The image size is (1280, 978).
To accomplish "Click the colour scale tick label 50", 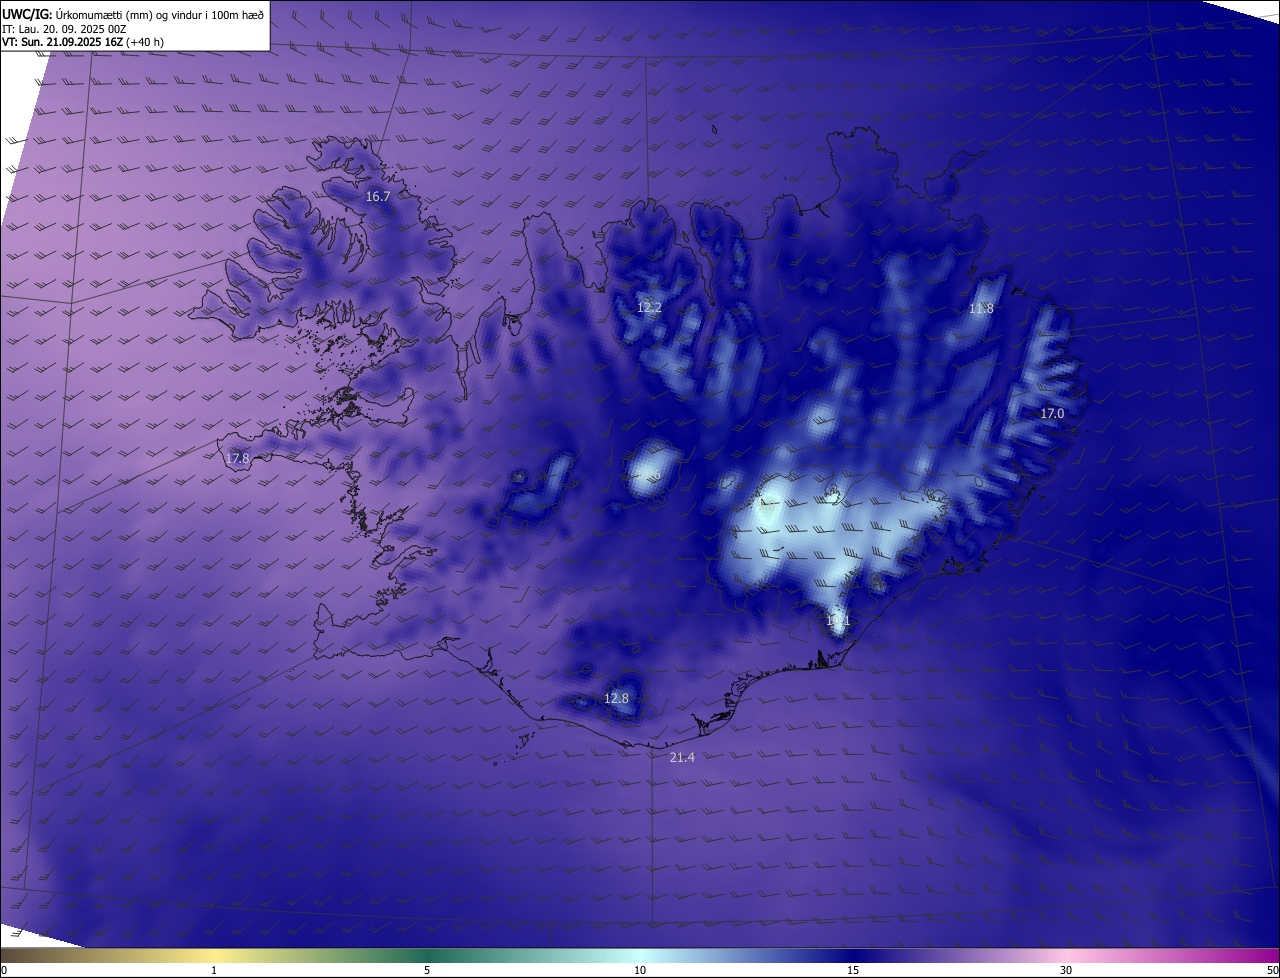I will tap(1272, 970).
